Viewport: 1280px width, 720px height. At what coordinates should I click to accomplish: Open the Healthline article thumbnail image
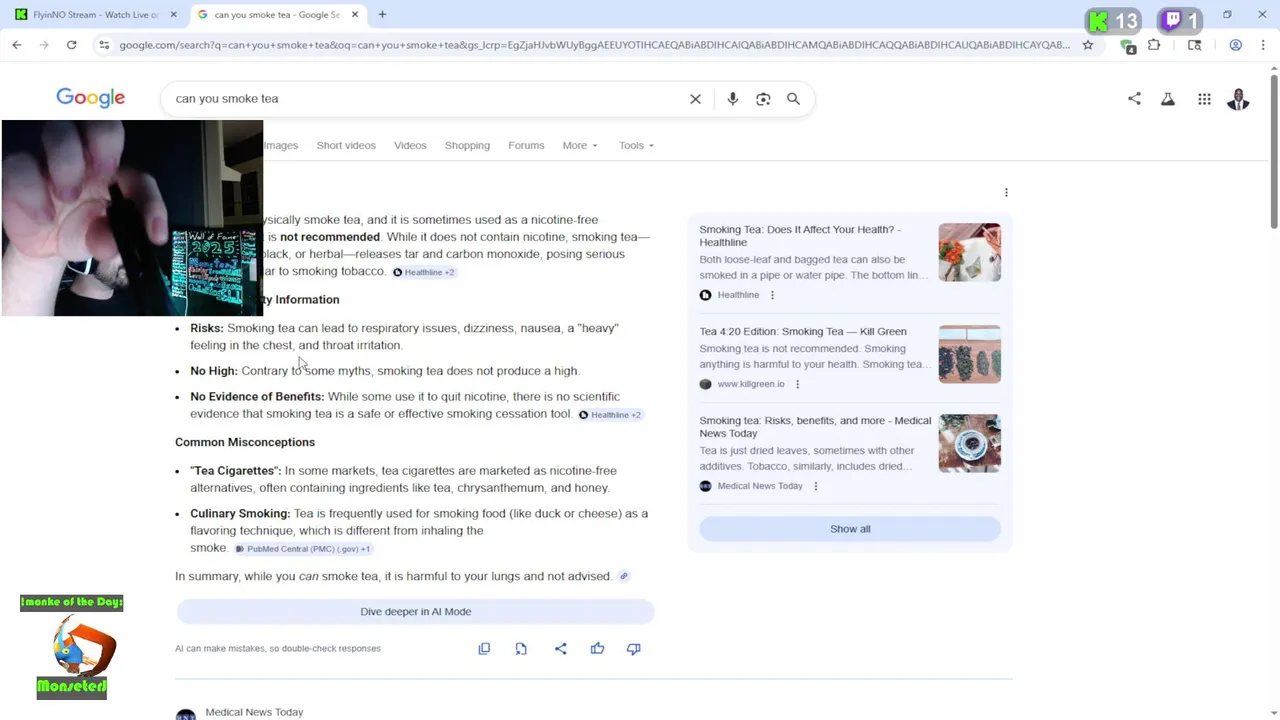pos(969,252)
